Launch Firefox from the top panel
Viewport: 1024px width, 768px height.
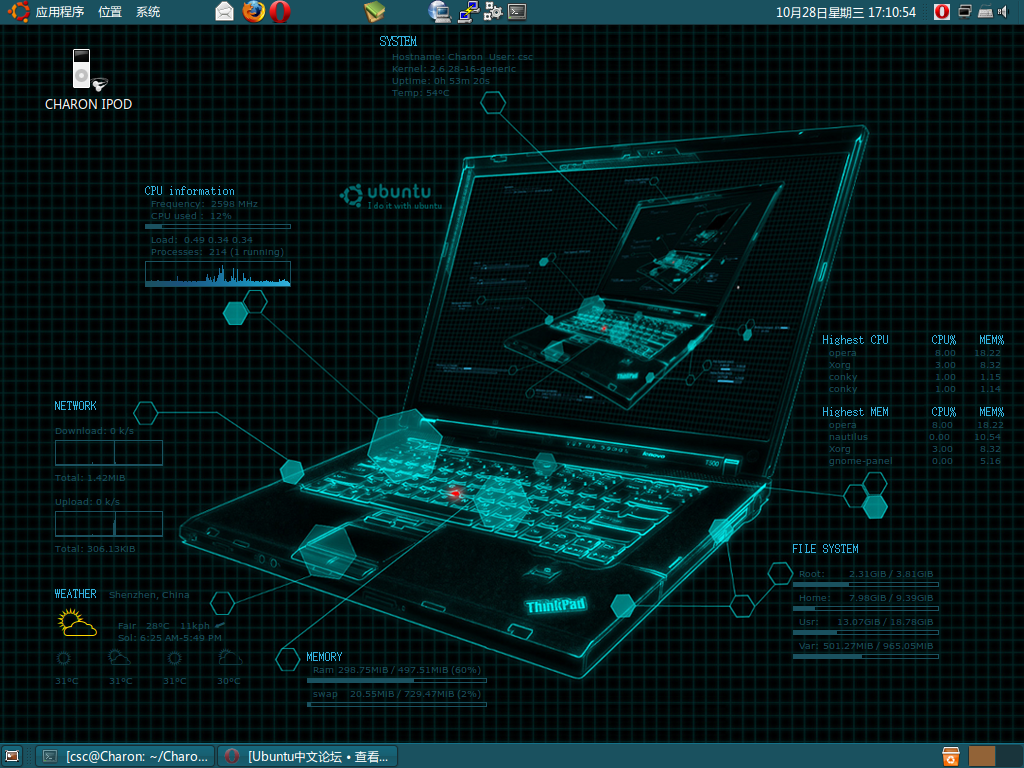coord(253,12)
